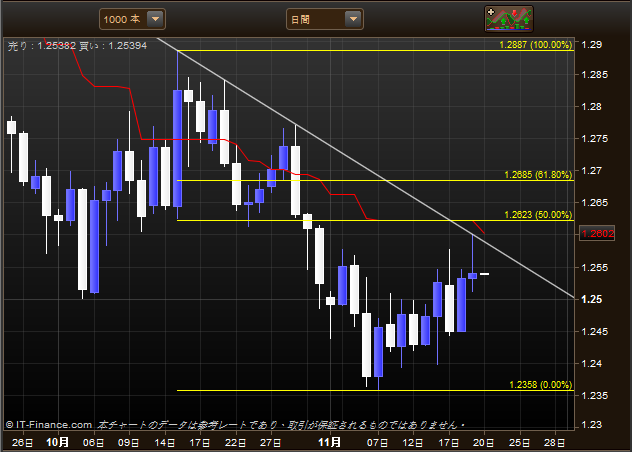Click the 1.235 price axis label
Screen dimensions: 632x452
click(x=594, y=395)
